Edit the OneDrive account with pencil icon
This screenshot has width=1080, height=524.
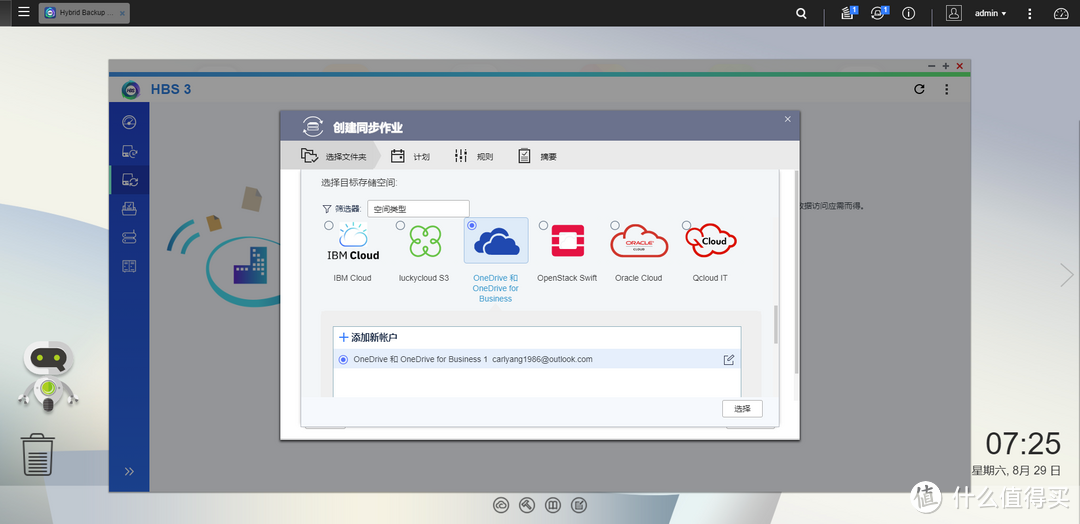(729, 359)
